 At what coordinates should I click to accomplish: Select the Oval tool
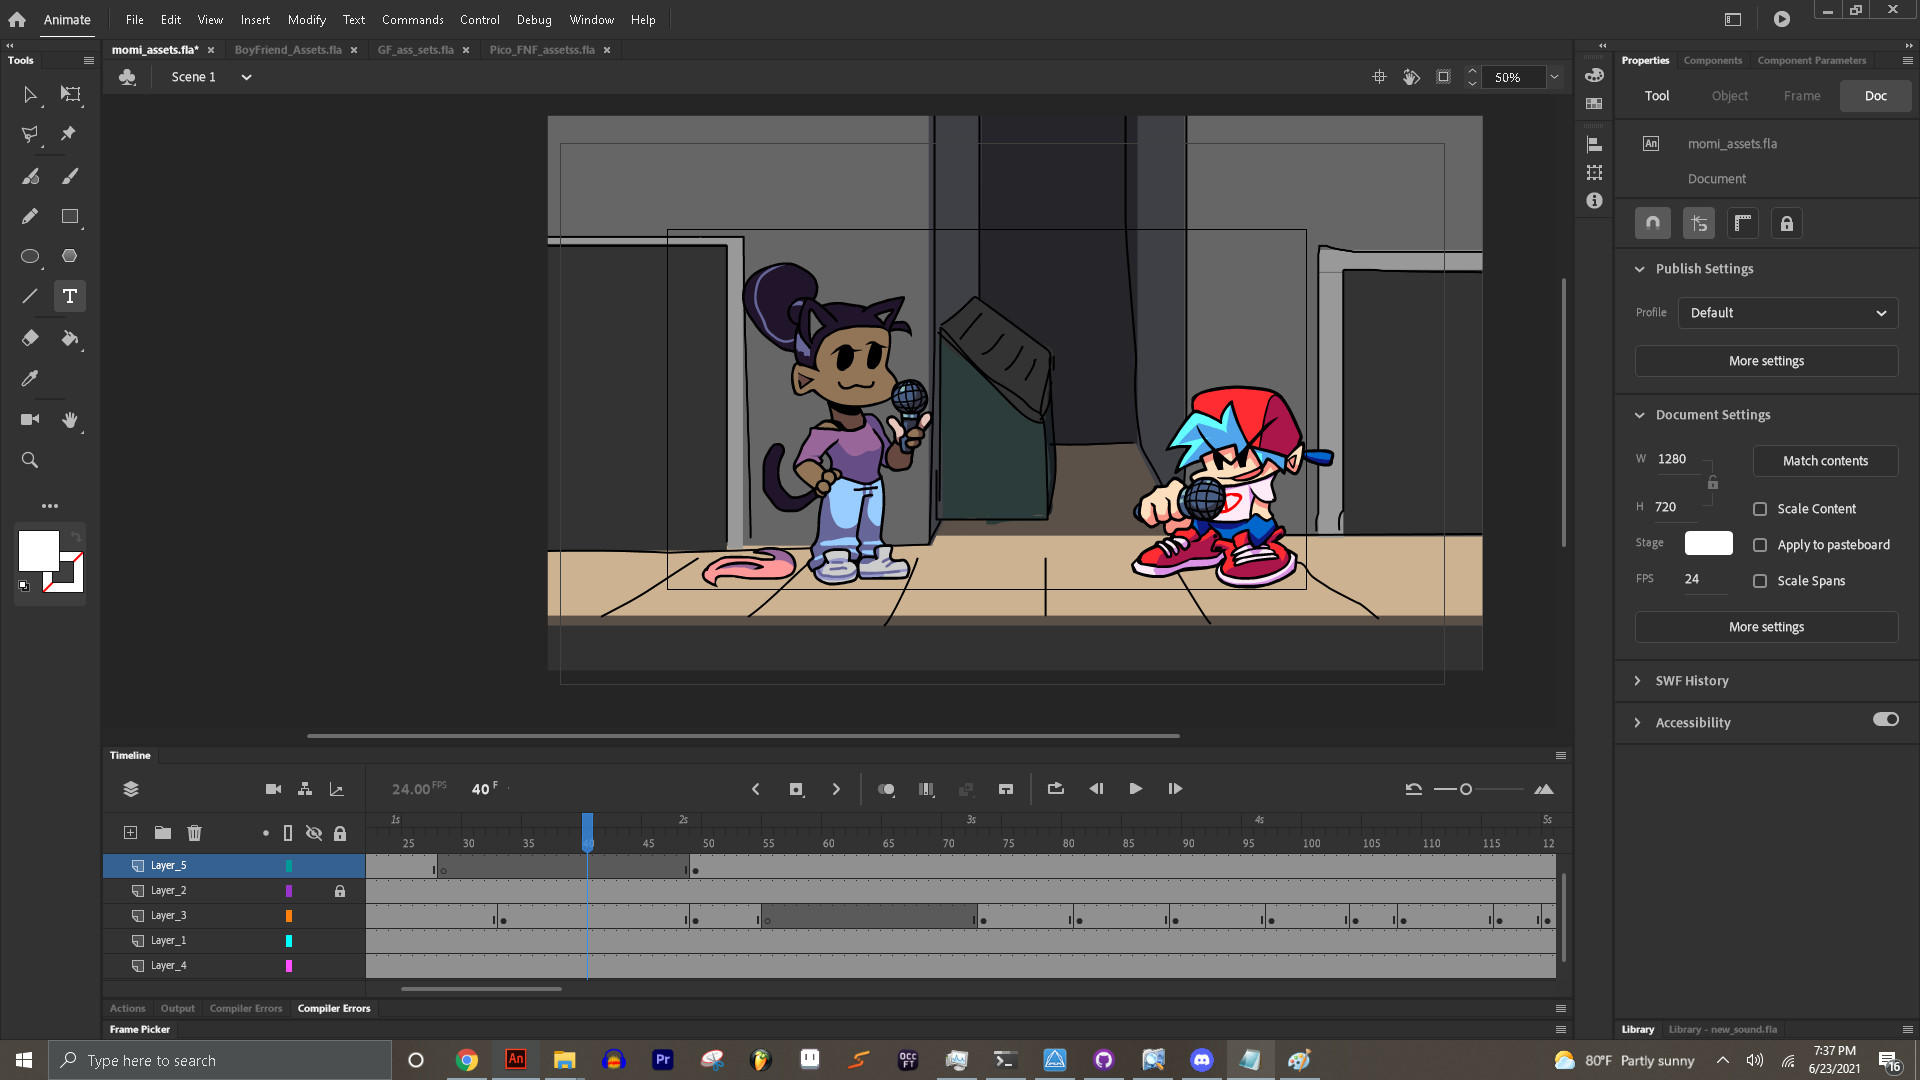point(30,256)
